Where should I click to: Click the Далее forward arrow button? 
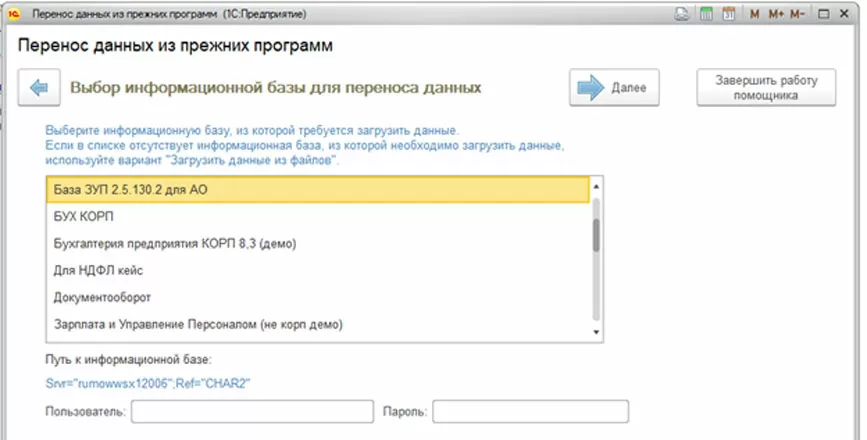point(614,87)
